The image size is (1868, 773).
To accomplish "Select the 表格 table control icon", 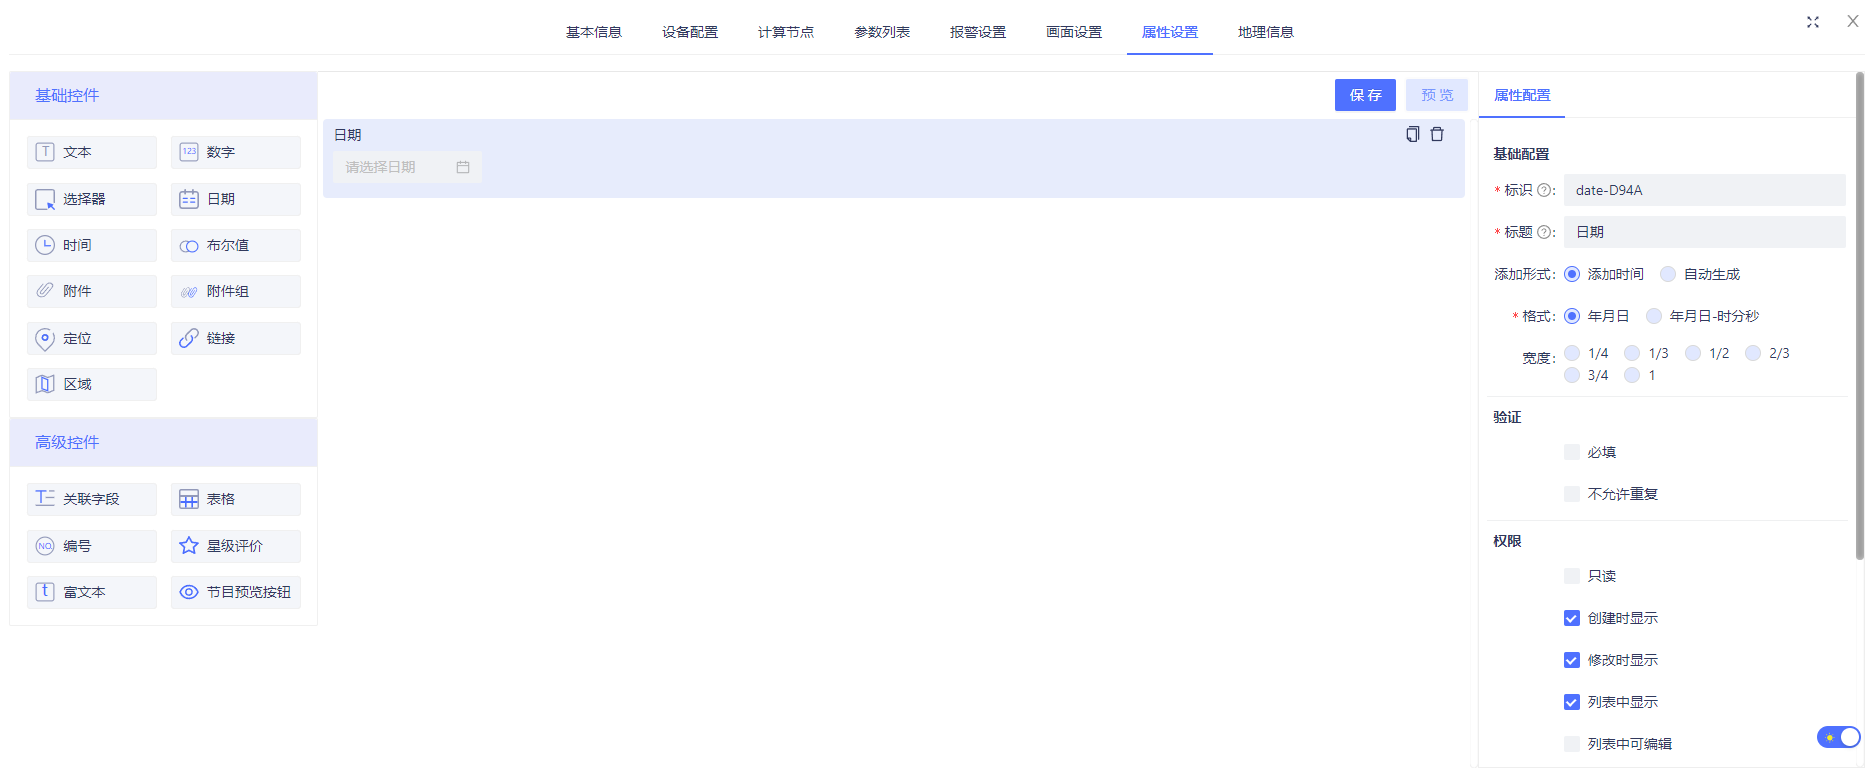I will pyautogui.click(x=189, y=499).
